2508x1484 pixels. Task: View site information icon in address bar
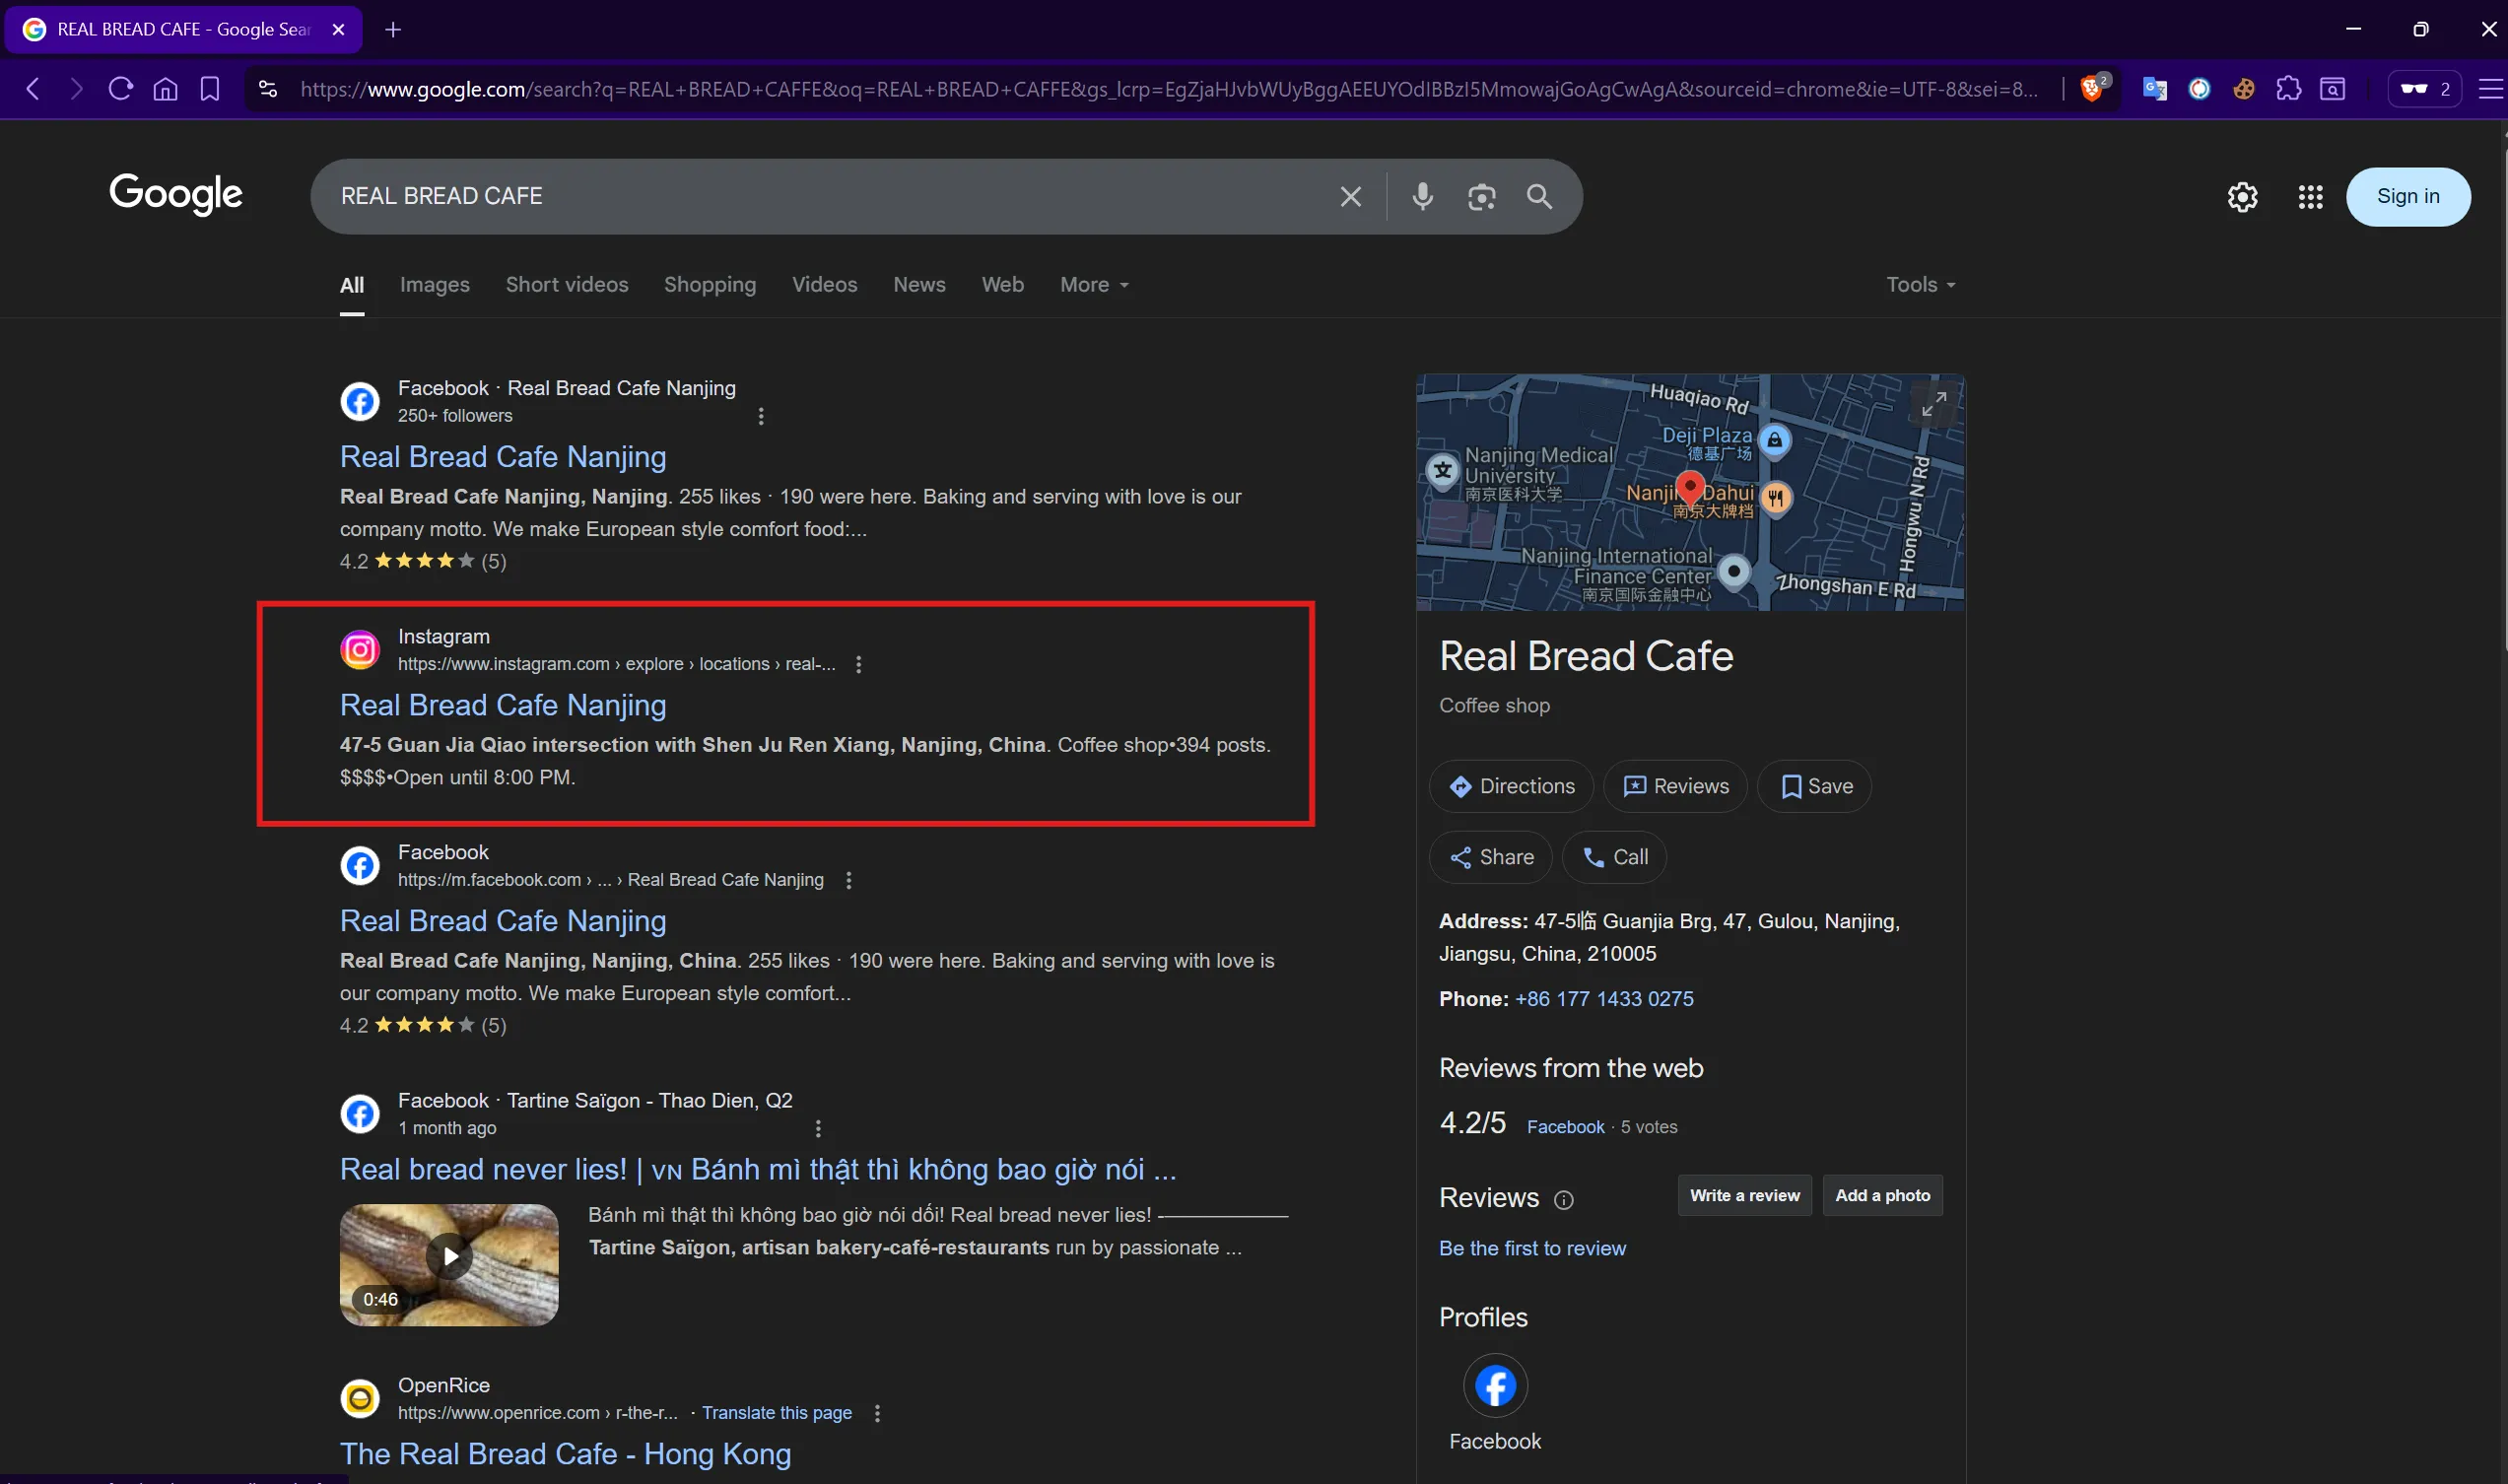[267, 89]
